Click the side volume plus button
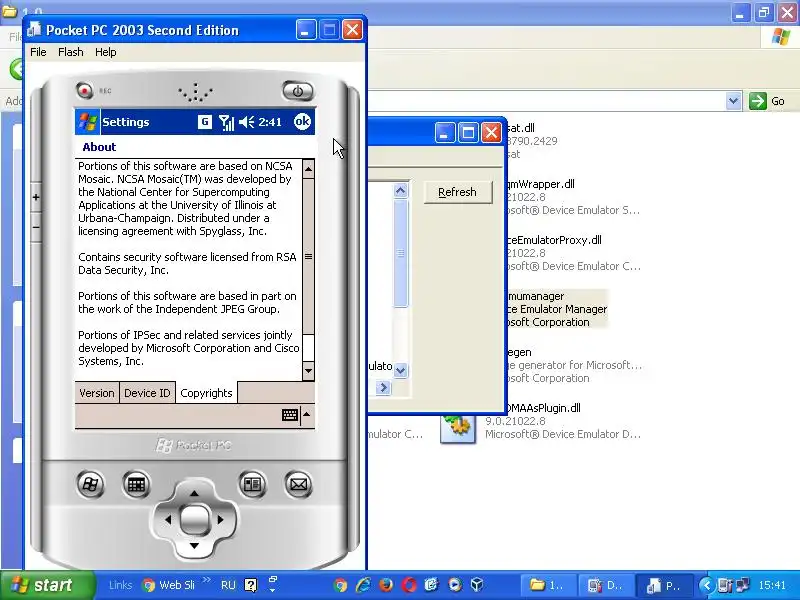 pos(36,197)
